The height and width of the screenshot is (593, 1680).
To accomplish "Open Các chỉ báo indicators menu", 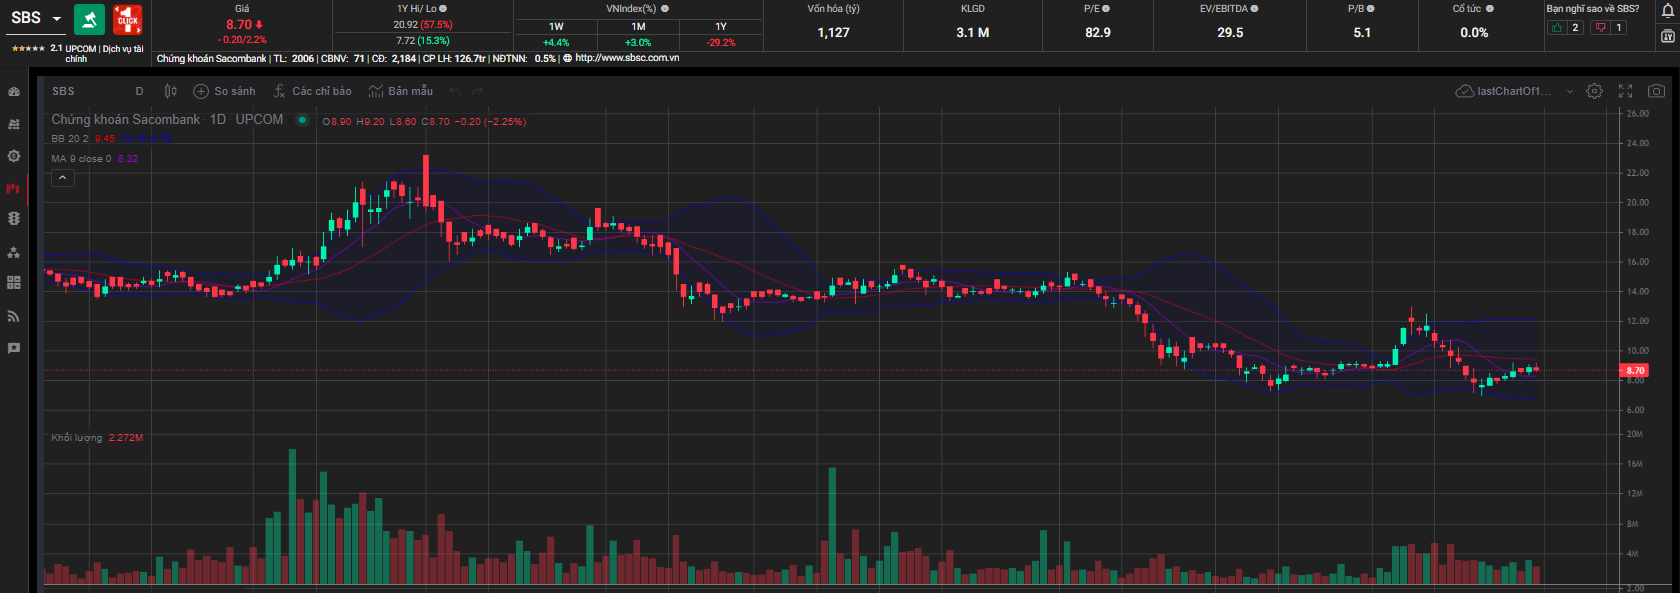I will (312, 91).
